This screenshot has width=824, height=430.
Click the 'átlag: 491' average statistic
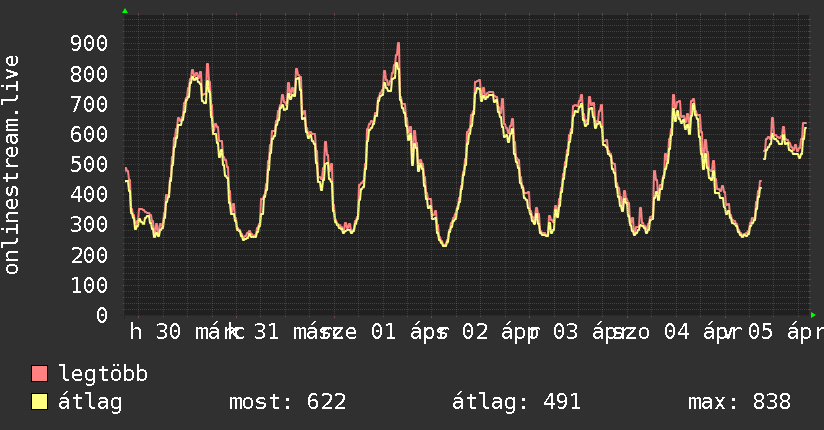[516, 402]
